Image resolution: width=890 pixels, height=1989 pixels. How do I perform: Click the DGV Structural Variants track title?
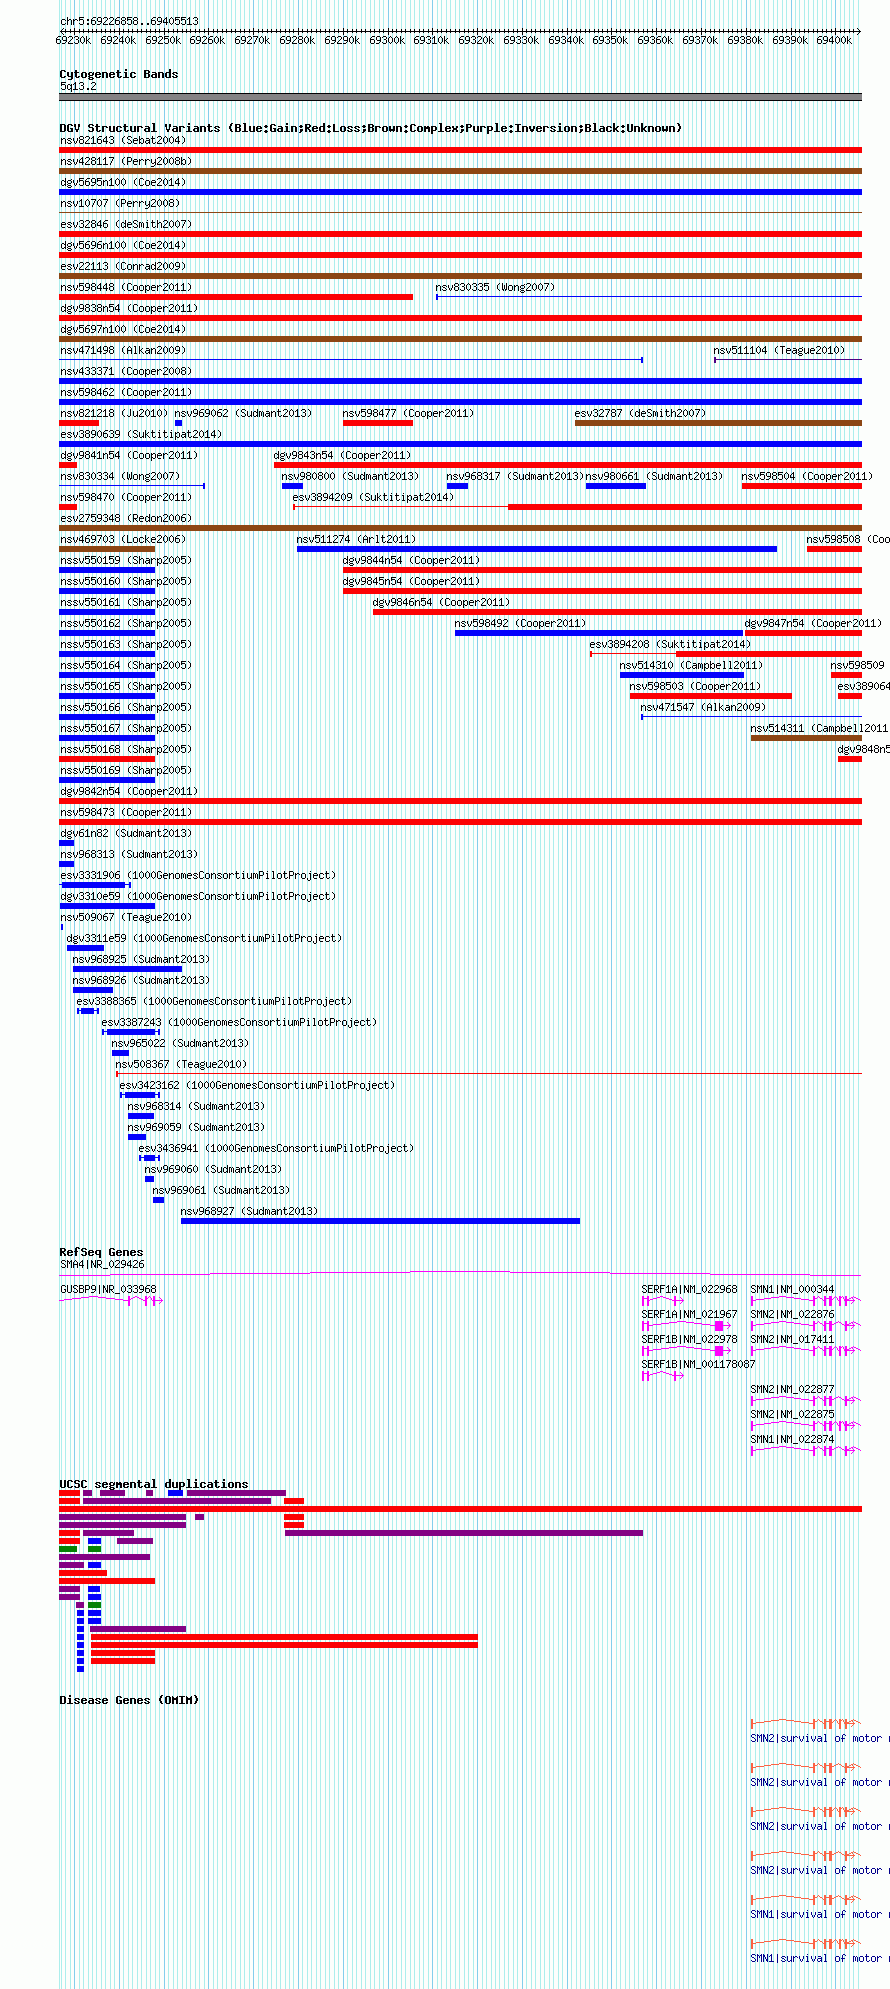(371, 128)
